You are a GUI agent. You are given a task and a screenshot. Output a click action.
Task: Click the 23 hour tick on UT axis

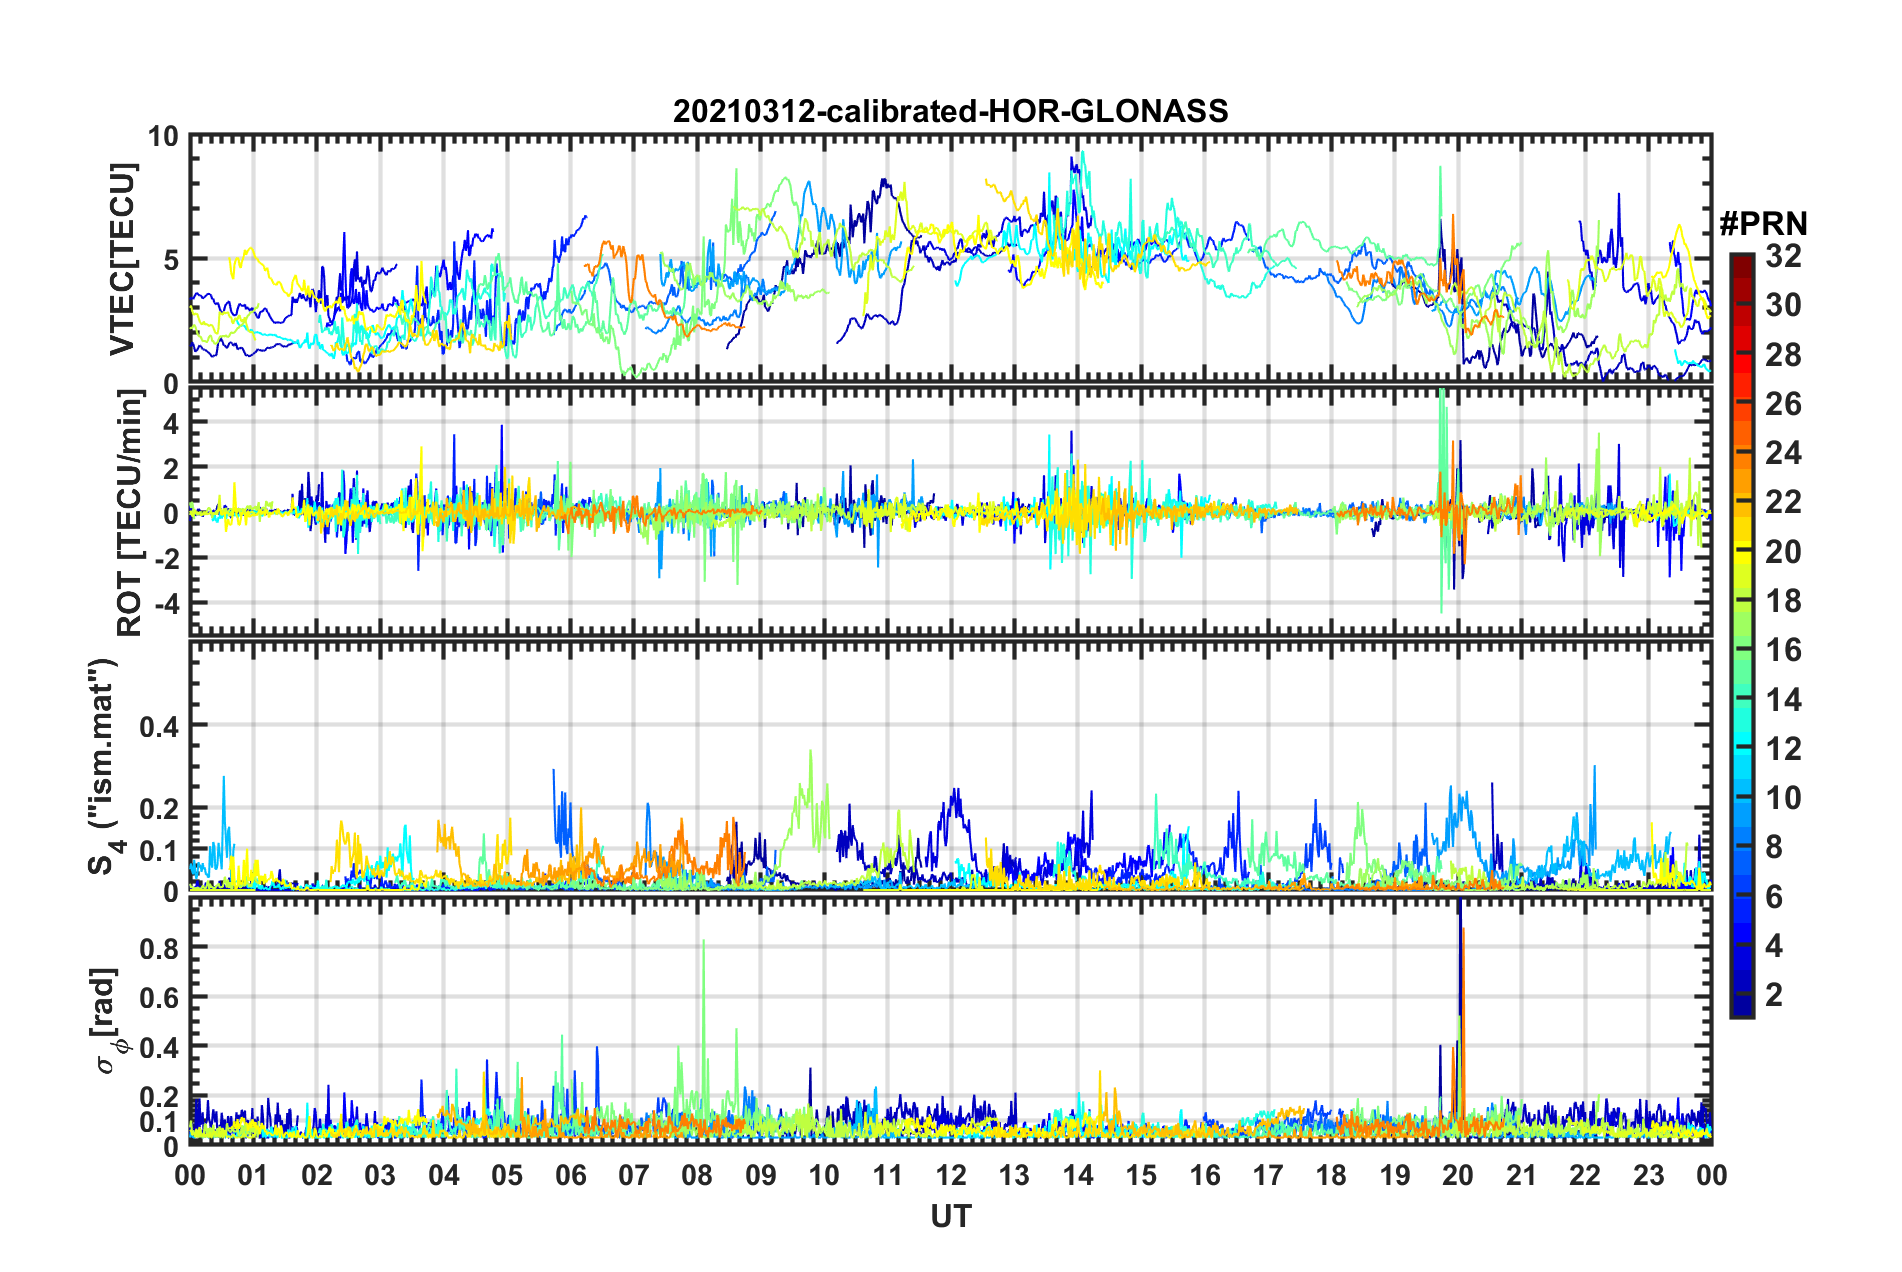pyautogui.click(x=1649, y=1175)
